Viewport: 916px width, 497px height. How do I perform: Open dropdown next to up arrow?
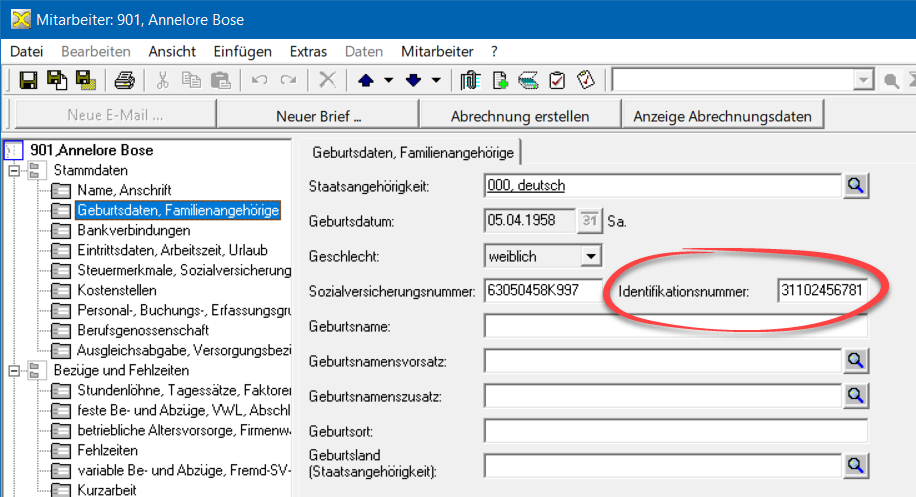coord(388,81)
